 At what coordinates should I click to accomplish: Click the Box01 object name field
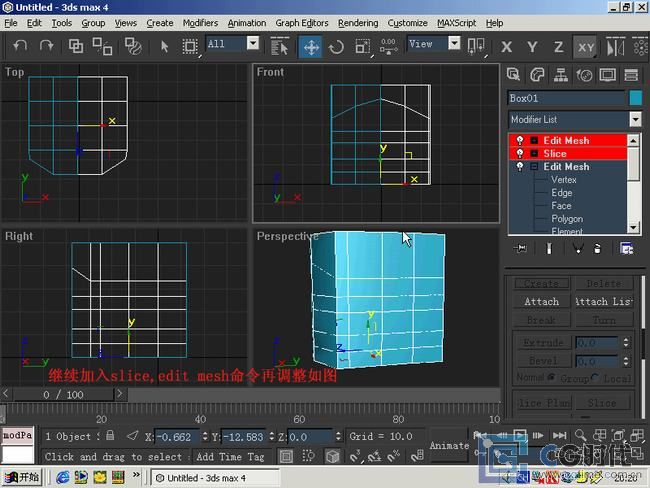pyautogui.click(x=566, y=98)
